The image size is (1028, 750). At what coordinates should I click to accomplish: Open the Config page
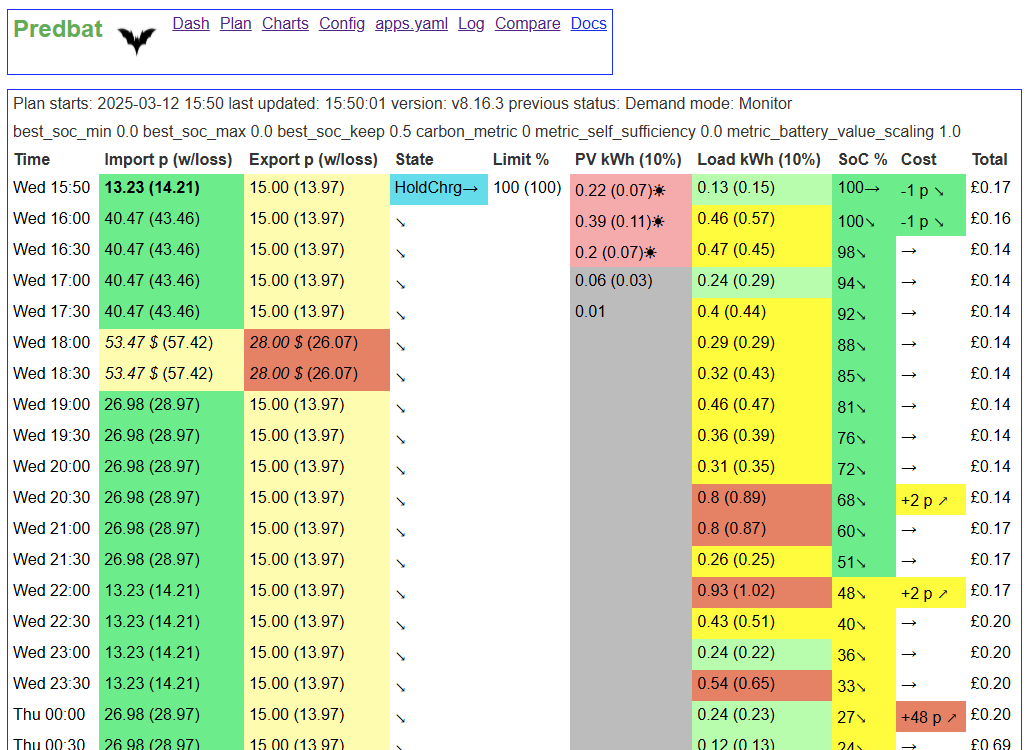pyautogui.click(x=342, y=24)
